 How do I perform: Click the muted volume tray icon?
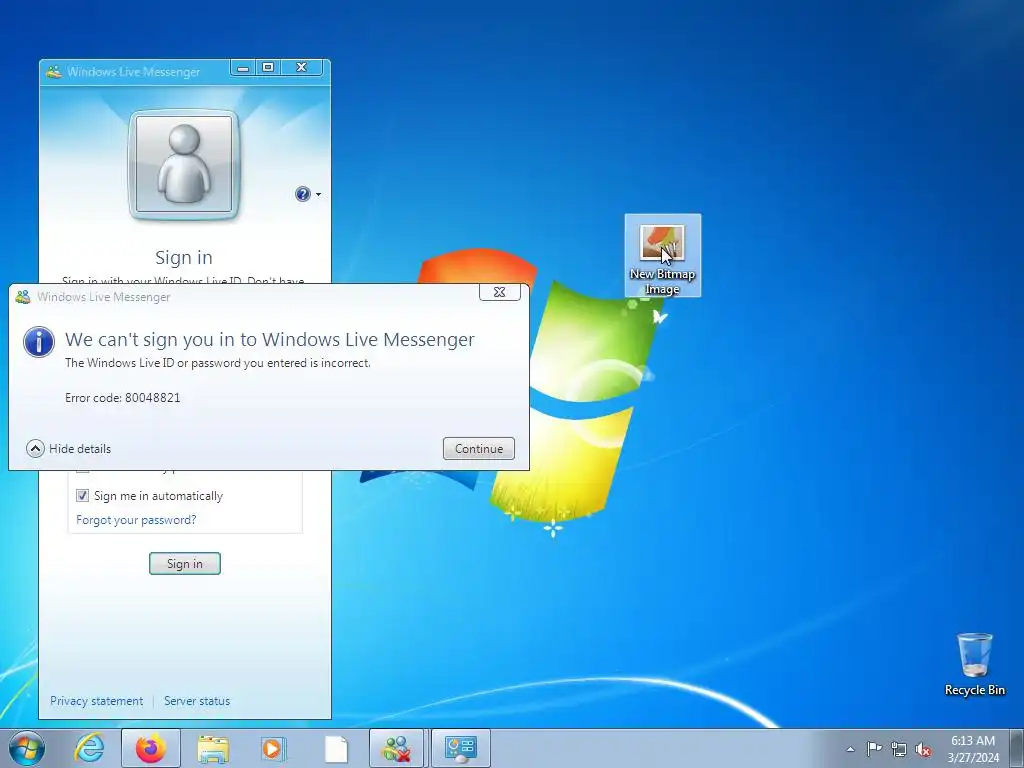pyautogui.click(x=923, y=750)
